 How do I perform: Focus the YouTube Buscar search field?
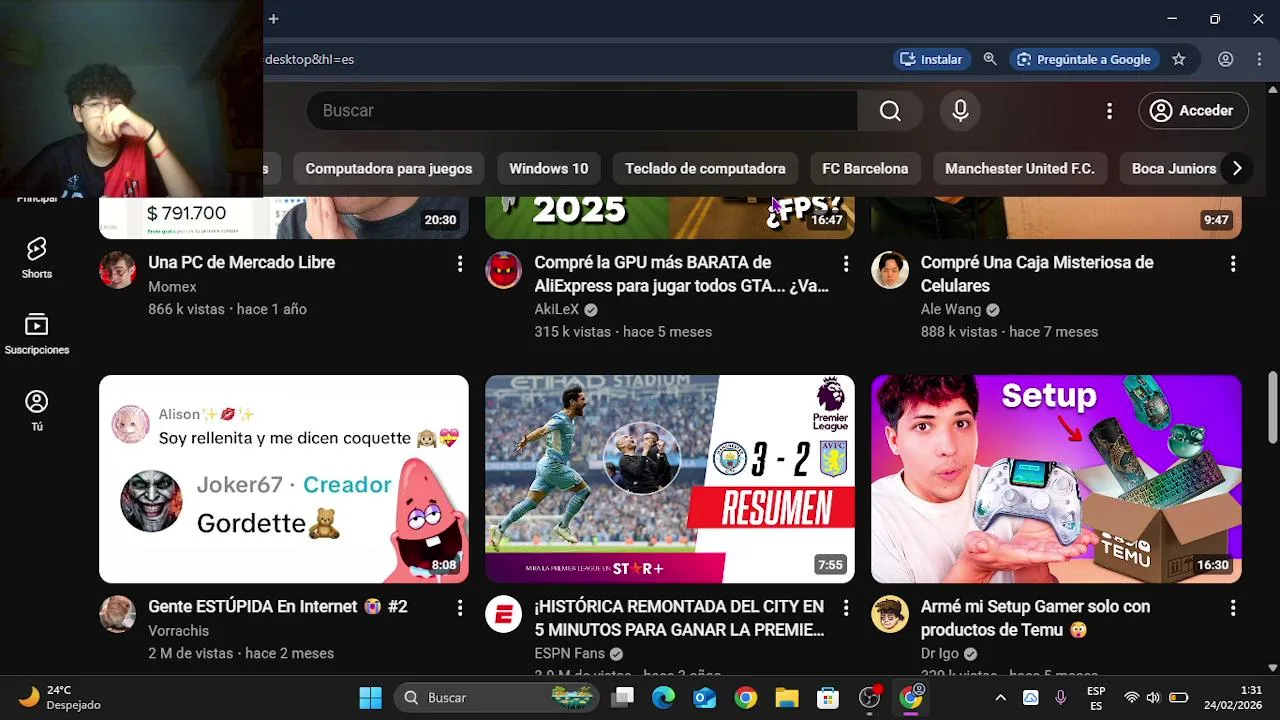coord(582,111)
